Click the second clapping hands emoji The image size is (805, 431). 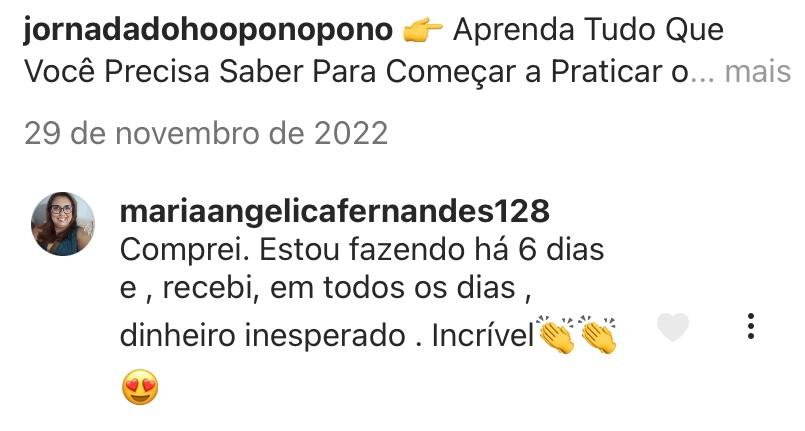pyautogui.click(x=598, y=335)
